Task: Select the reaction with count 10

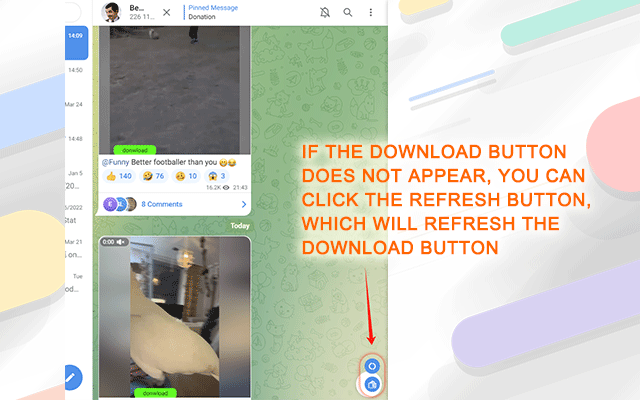Action: 186,176
